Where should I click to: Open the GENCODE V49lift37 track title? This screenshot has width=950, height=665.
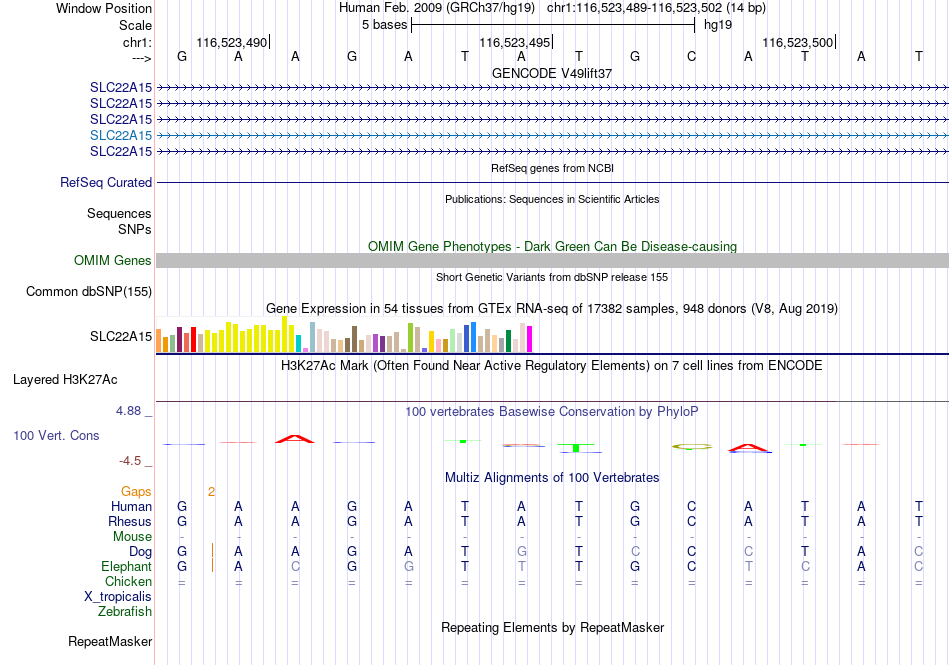pyautogui.click(x=552, y=73)
